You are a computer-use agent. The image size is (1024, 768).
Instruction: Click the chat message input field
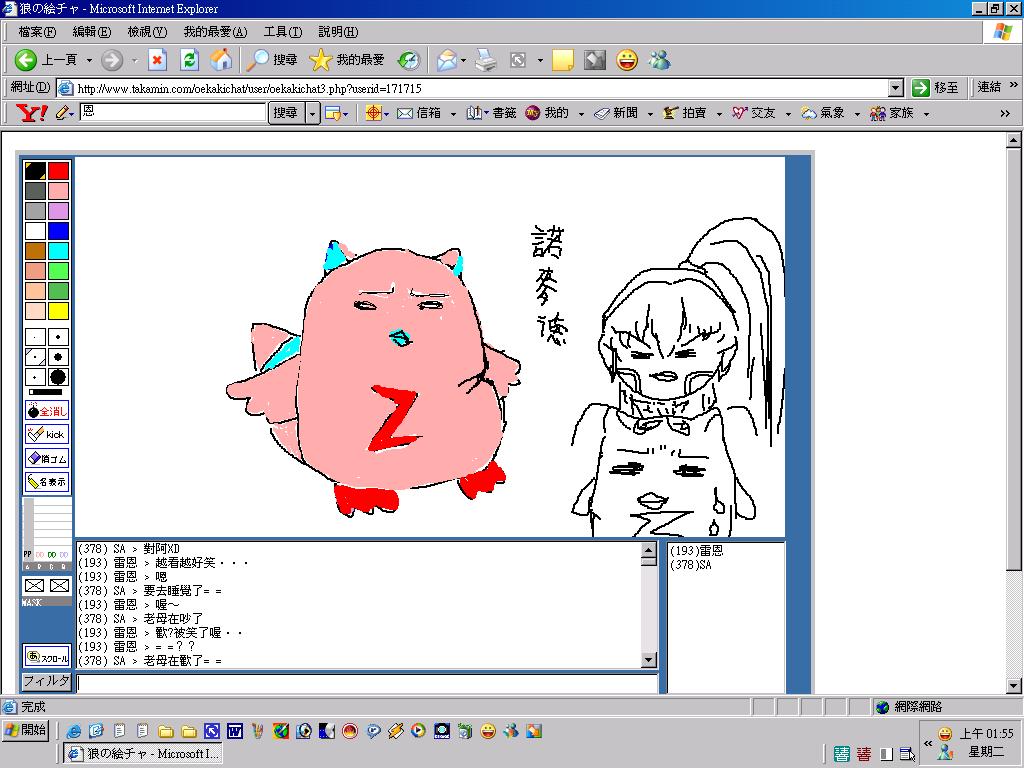click(367, 684)
